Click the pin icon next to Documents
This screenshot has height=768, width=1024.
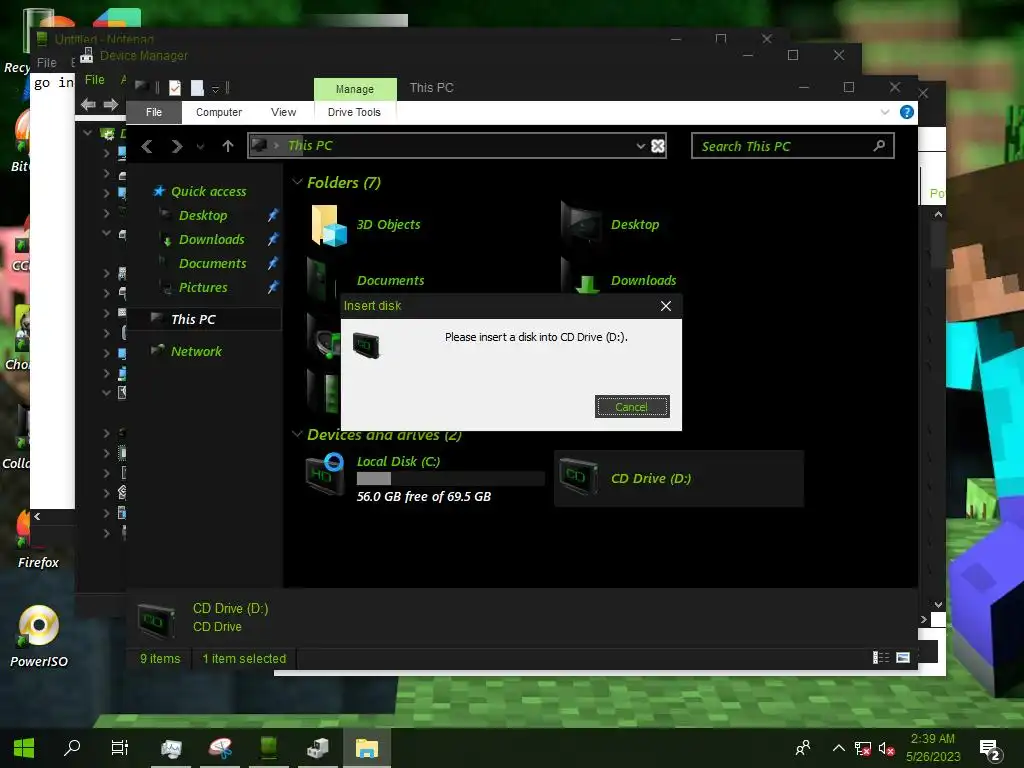[x=273, y=263]
